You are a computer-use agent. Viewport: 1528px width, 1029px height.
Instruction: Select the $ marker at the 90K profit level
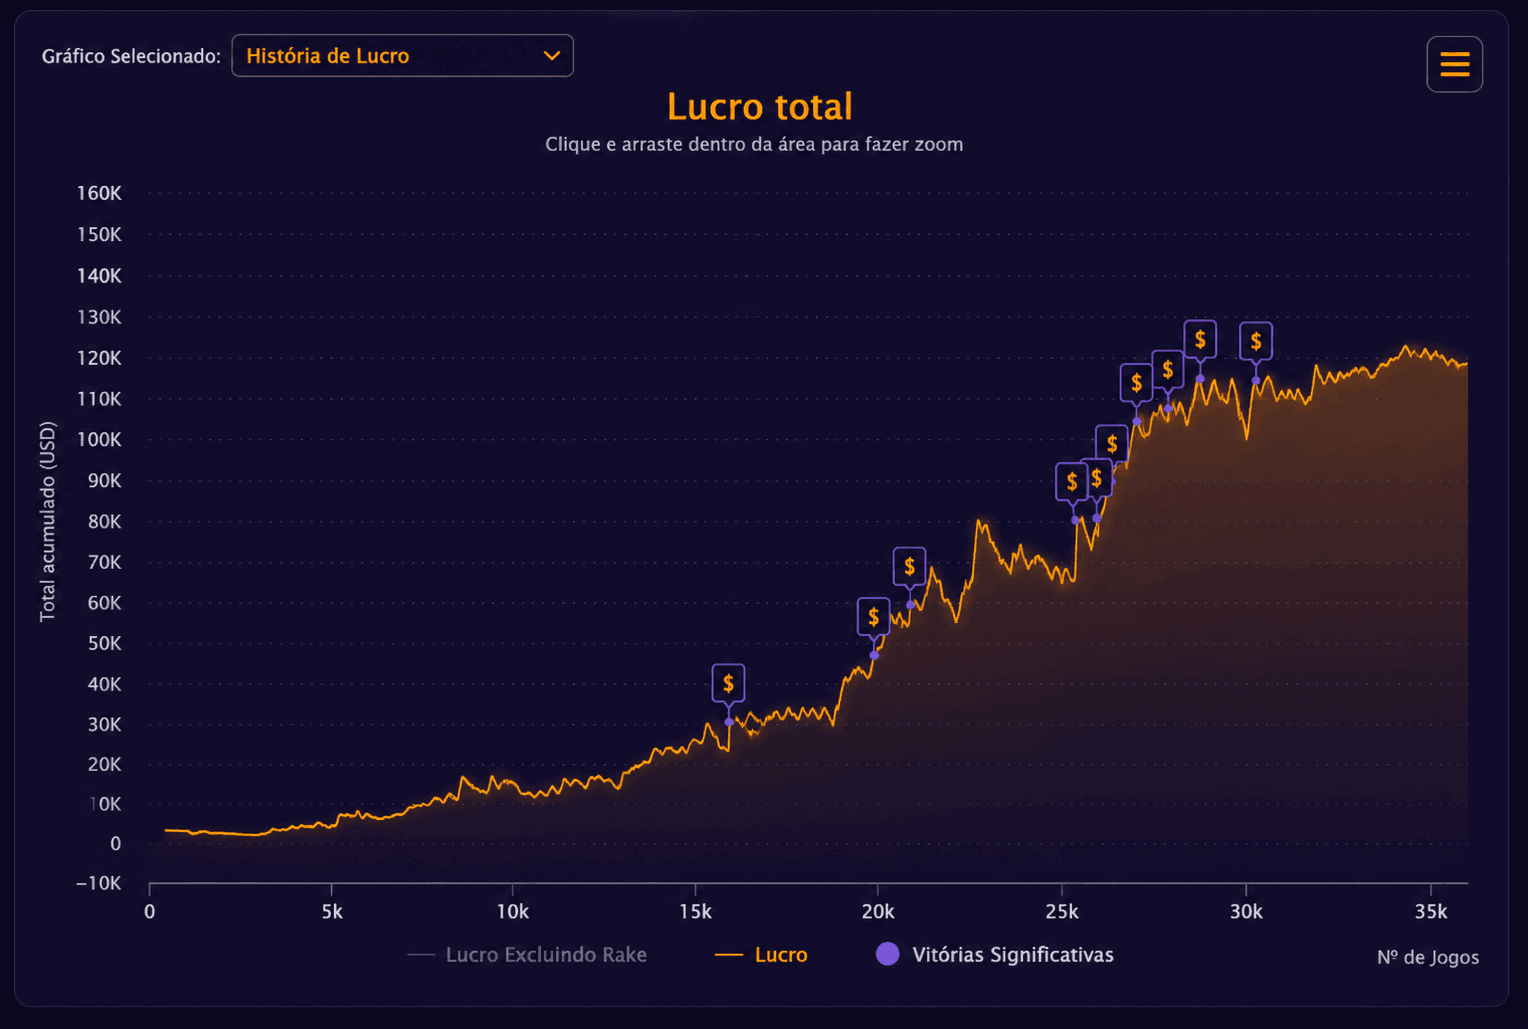pyautogui.click(x=1111, y=444)
